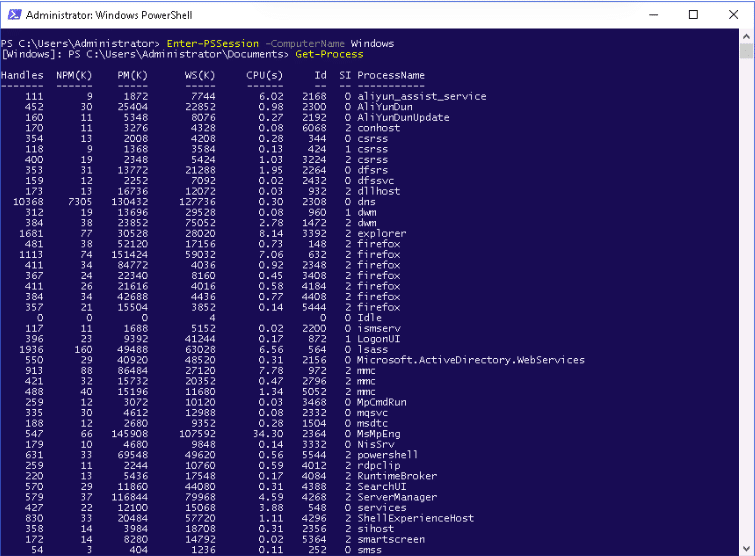Click the aliyun_assist_service process name
755x556 pixels.
click(x=422, y=96)
